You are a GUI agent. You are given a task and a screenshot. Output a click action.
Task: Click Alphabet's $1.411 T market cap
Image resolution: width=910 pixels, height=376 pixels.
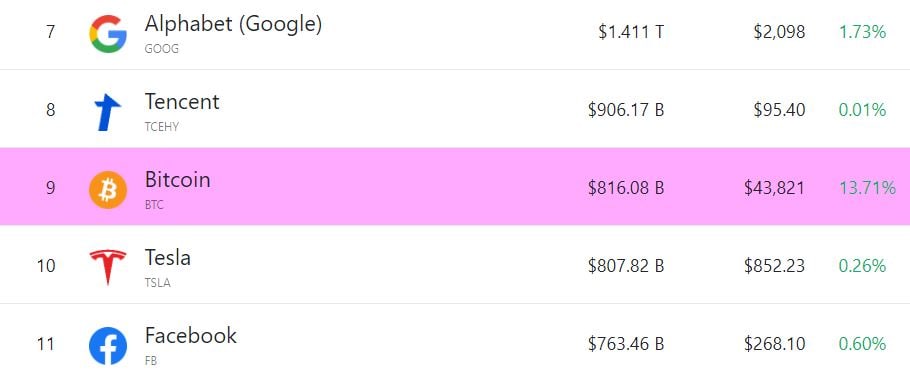[x=631, y=32]
